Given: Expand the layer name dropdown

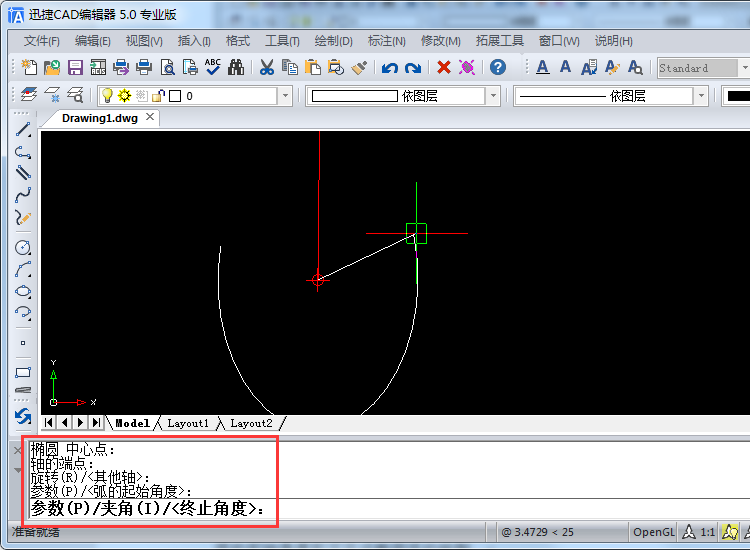Looking at the screenshot, I should [285, 96].
